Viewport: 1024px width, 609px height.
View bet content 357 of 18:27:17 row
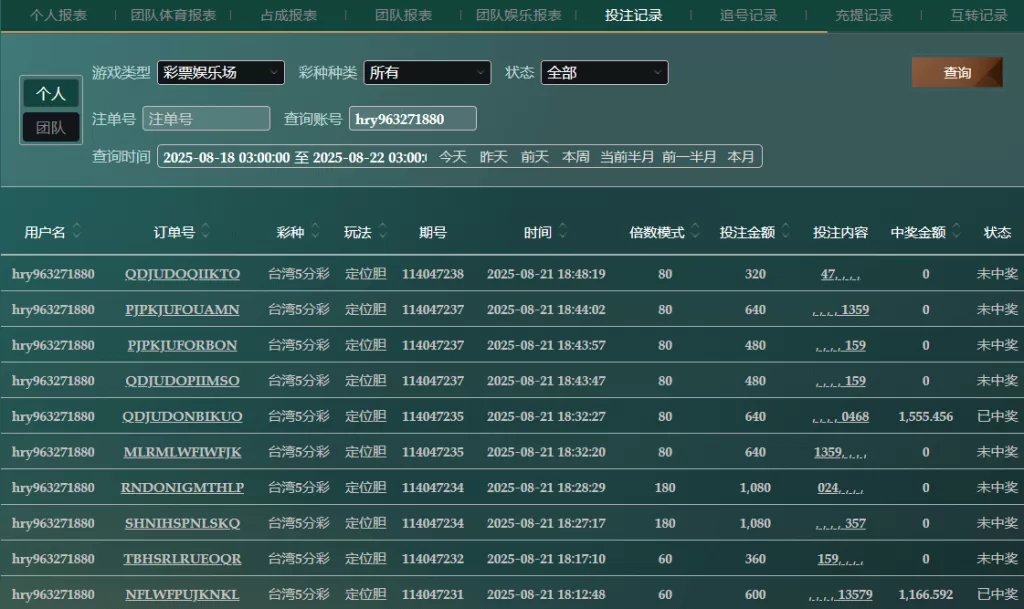click(840, 523)
